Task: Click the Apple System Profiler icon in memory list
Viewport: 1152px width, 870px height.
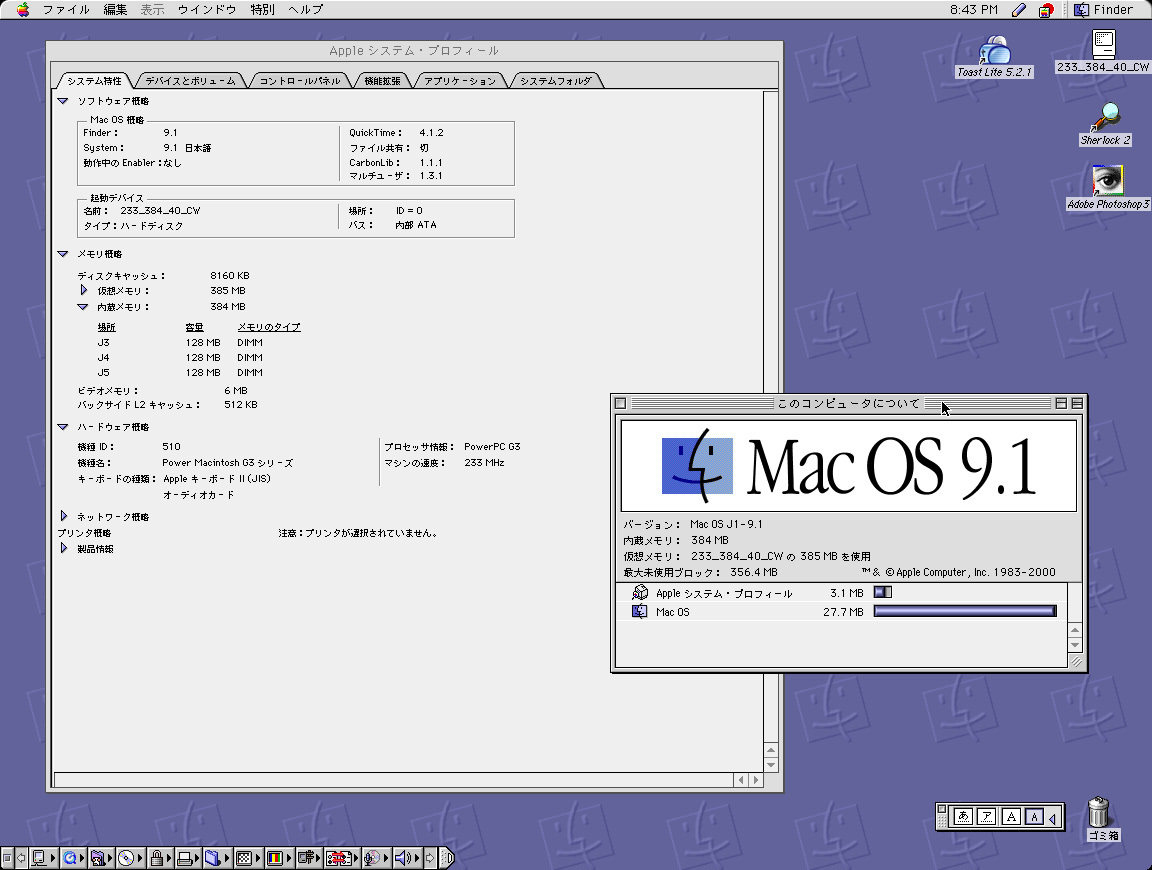Action: coord(640,592)
